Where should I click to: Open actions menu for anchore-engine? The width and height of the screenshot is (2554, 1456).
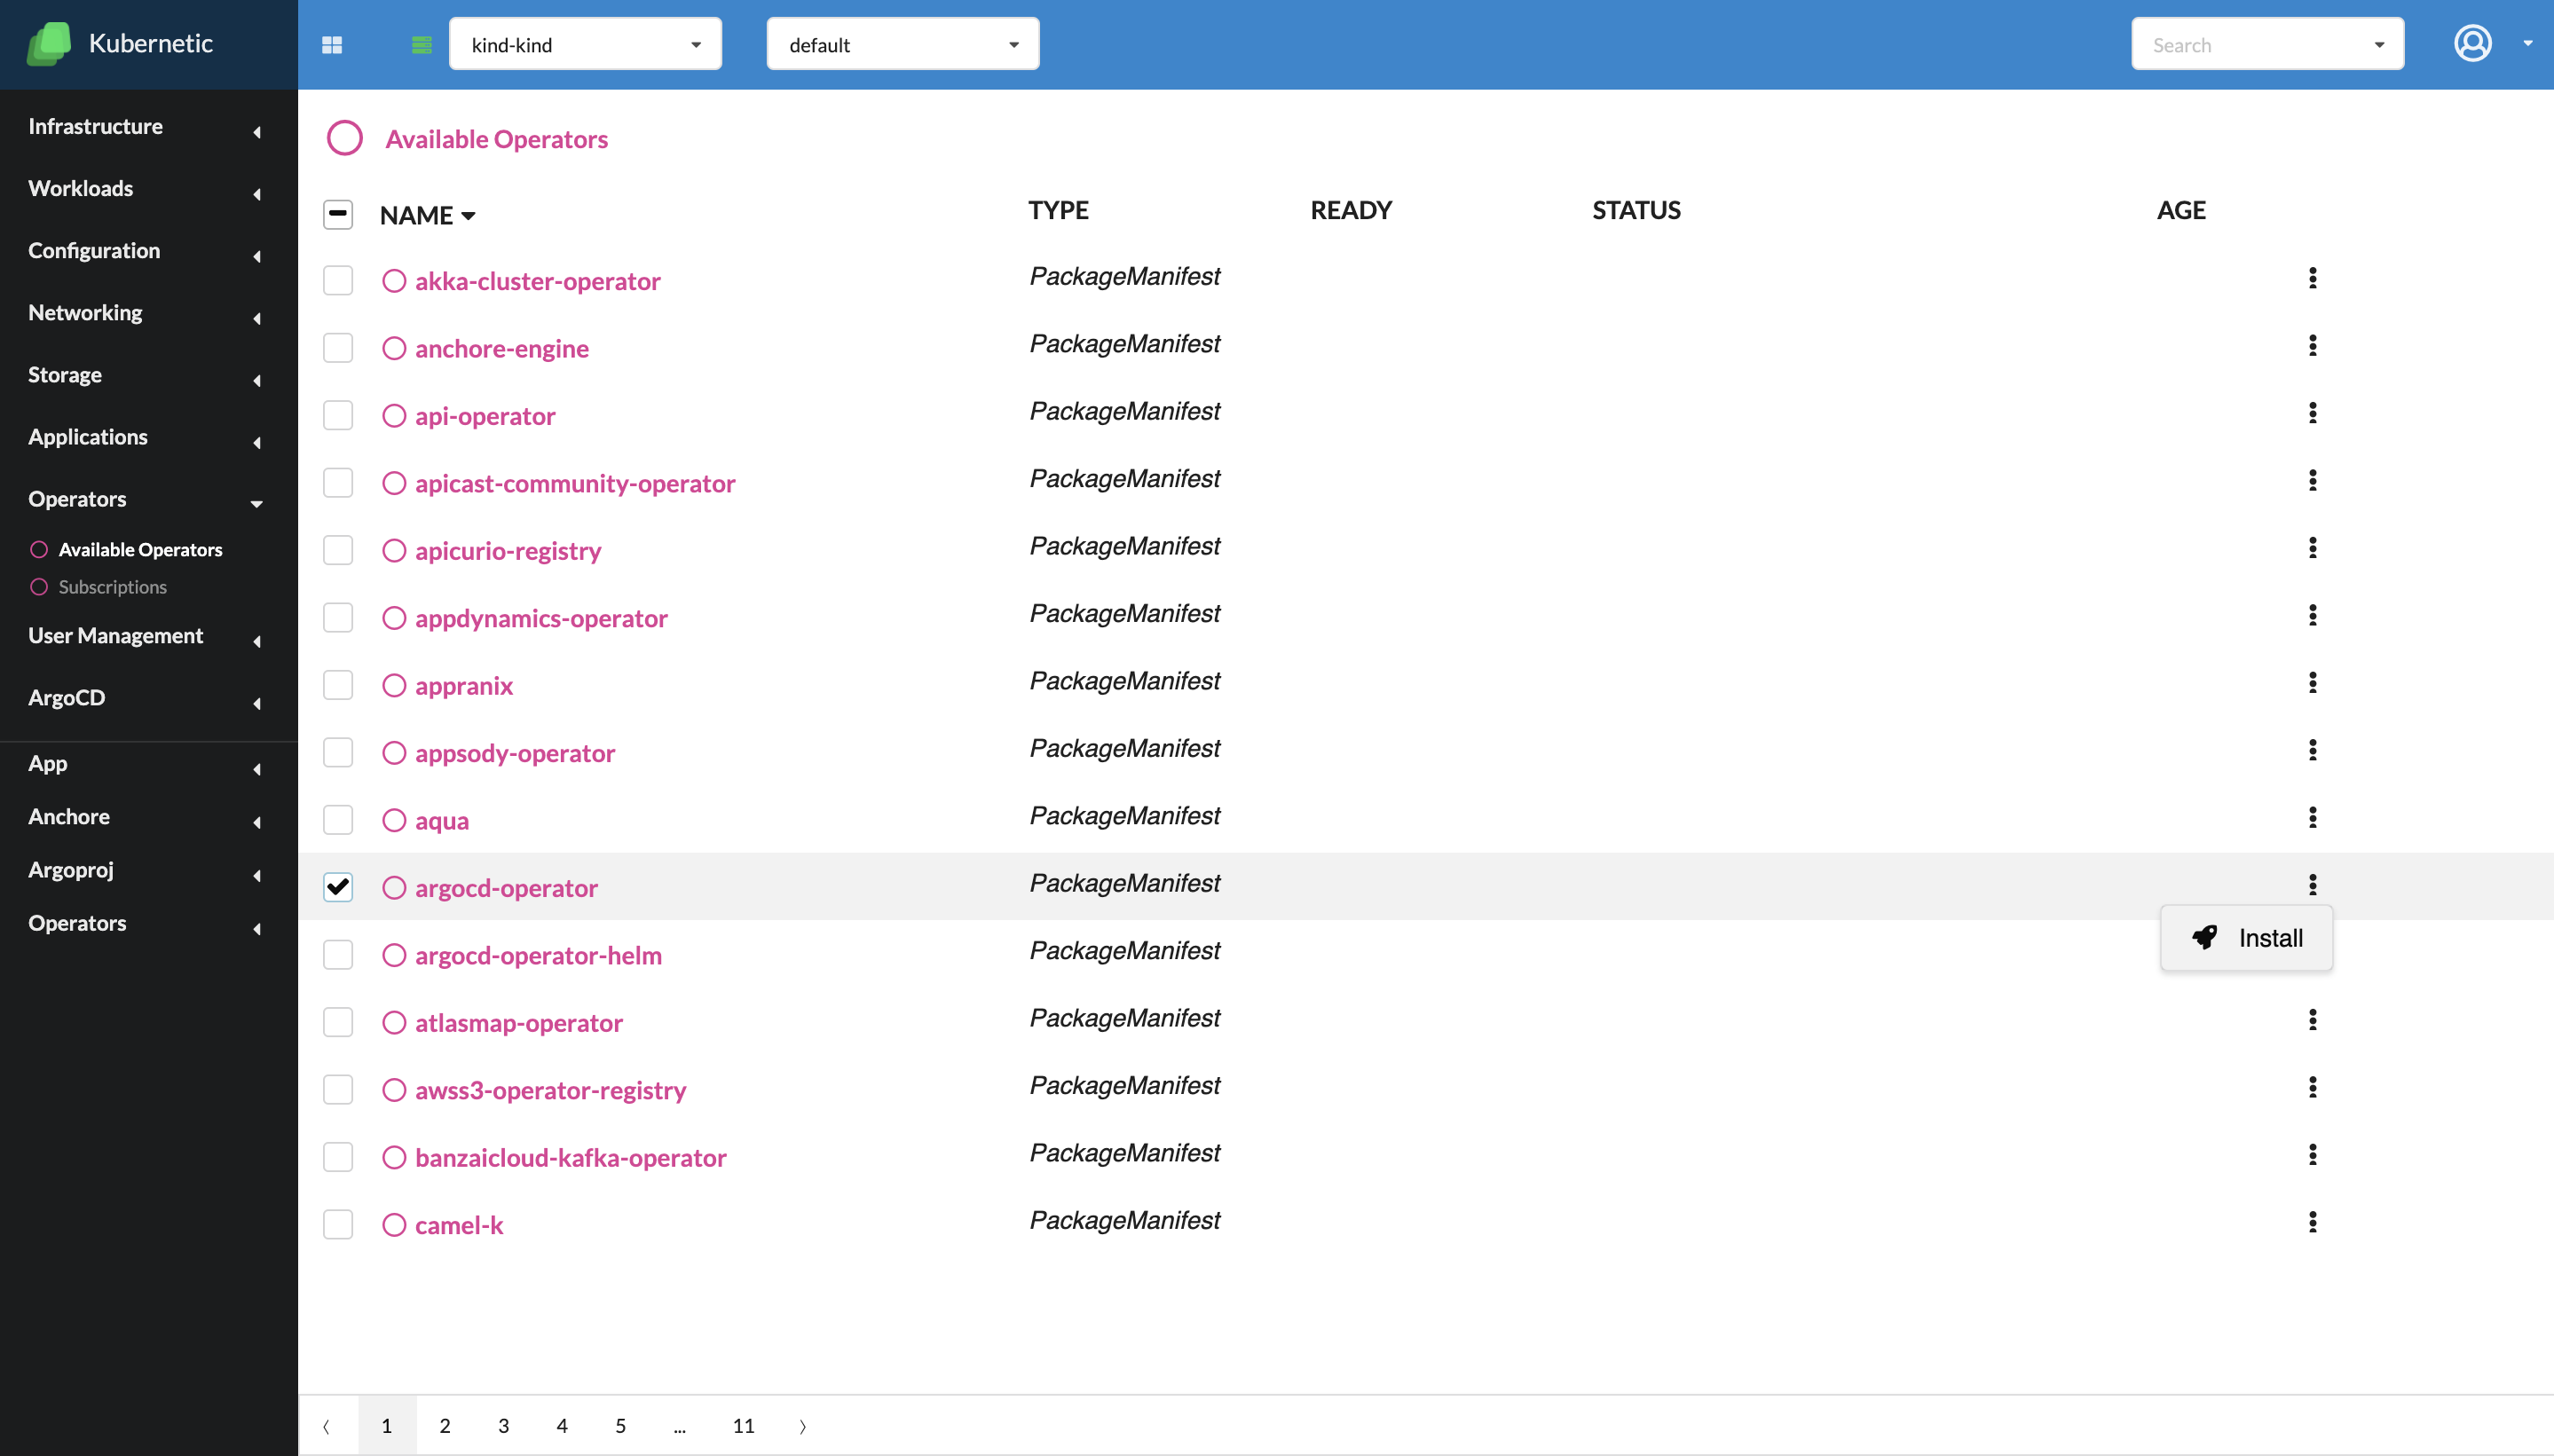2312,345
